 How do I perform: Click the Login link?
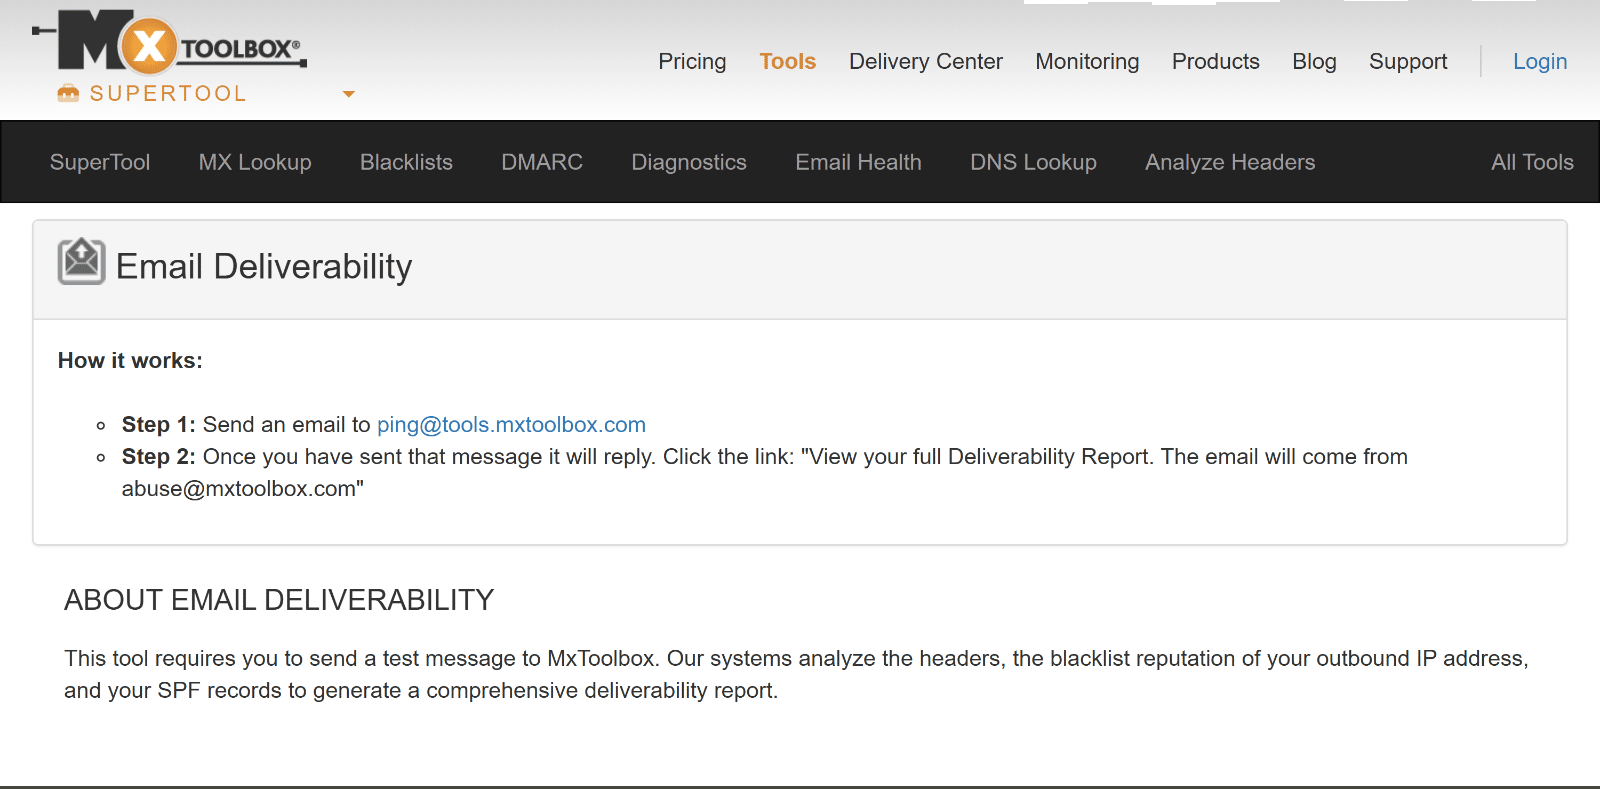[1540, 61]
